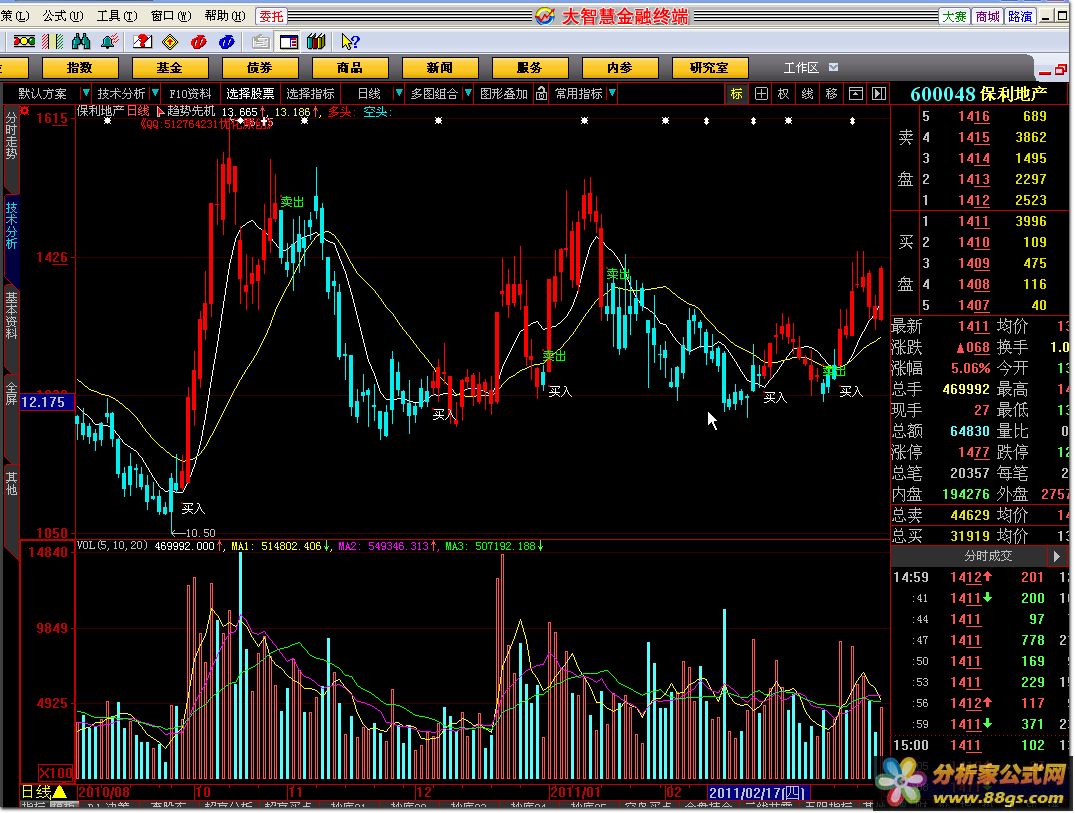Screen dimensions: 1075x813
Task: Click the F10资料 toolbar button
Action: [x=190, y=94]
